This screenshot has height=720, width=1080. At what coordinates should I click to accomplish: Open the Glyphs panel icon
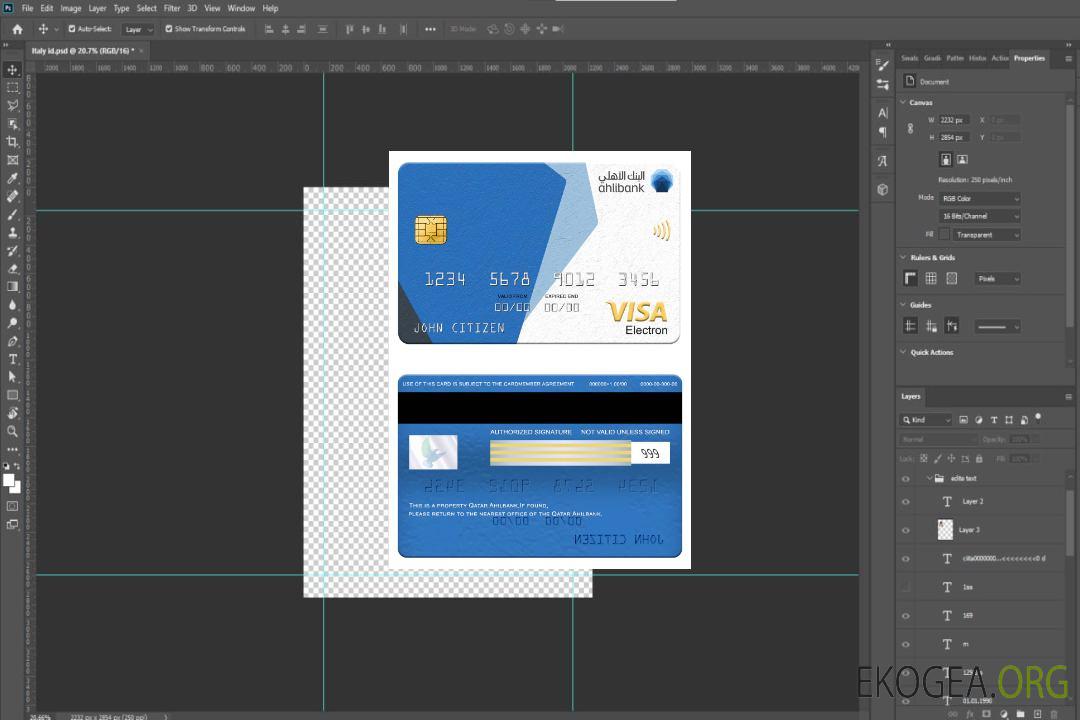883,161
